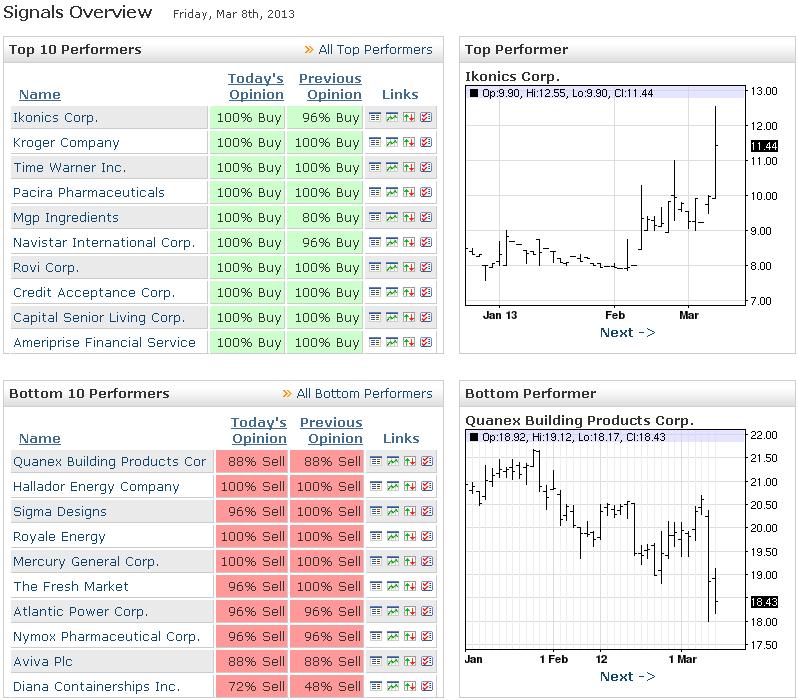This screenshot has width=798, height=700.
Task: Open quote table icon for Ikonics Corp.
Action: tap(375, 118)
